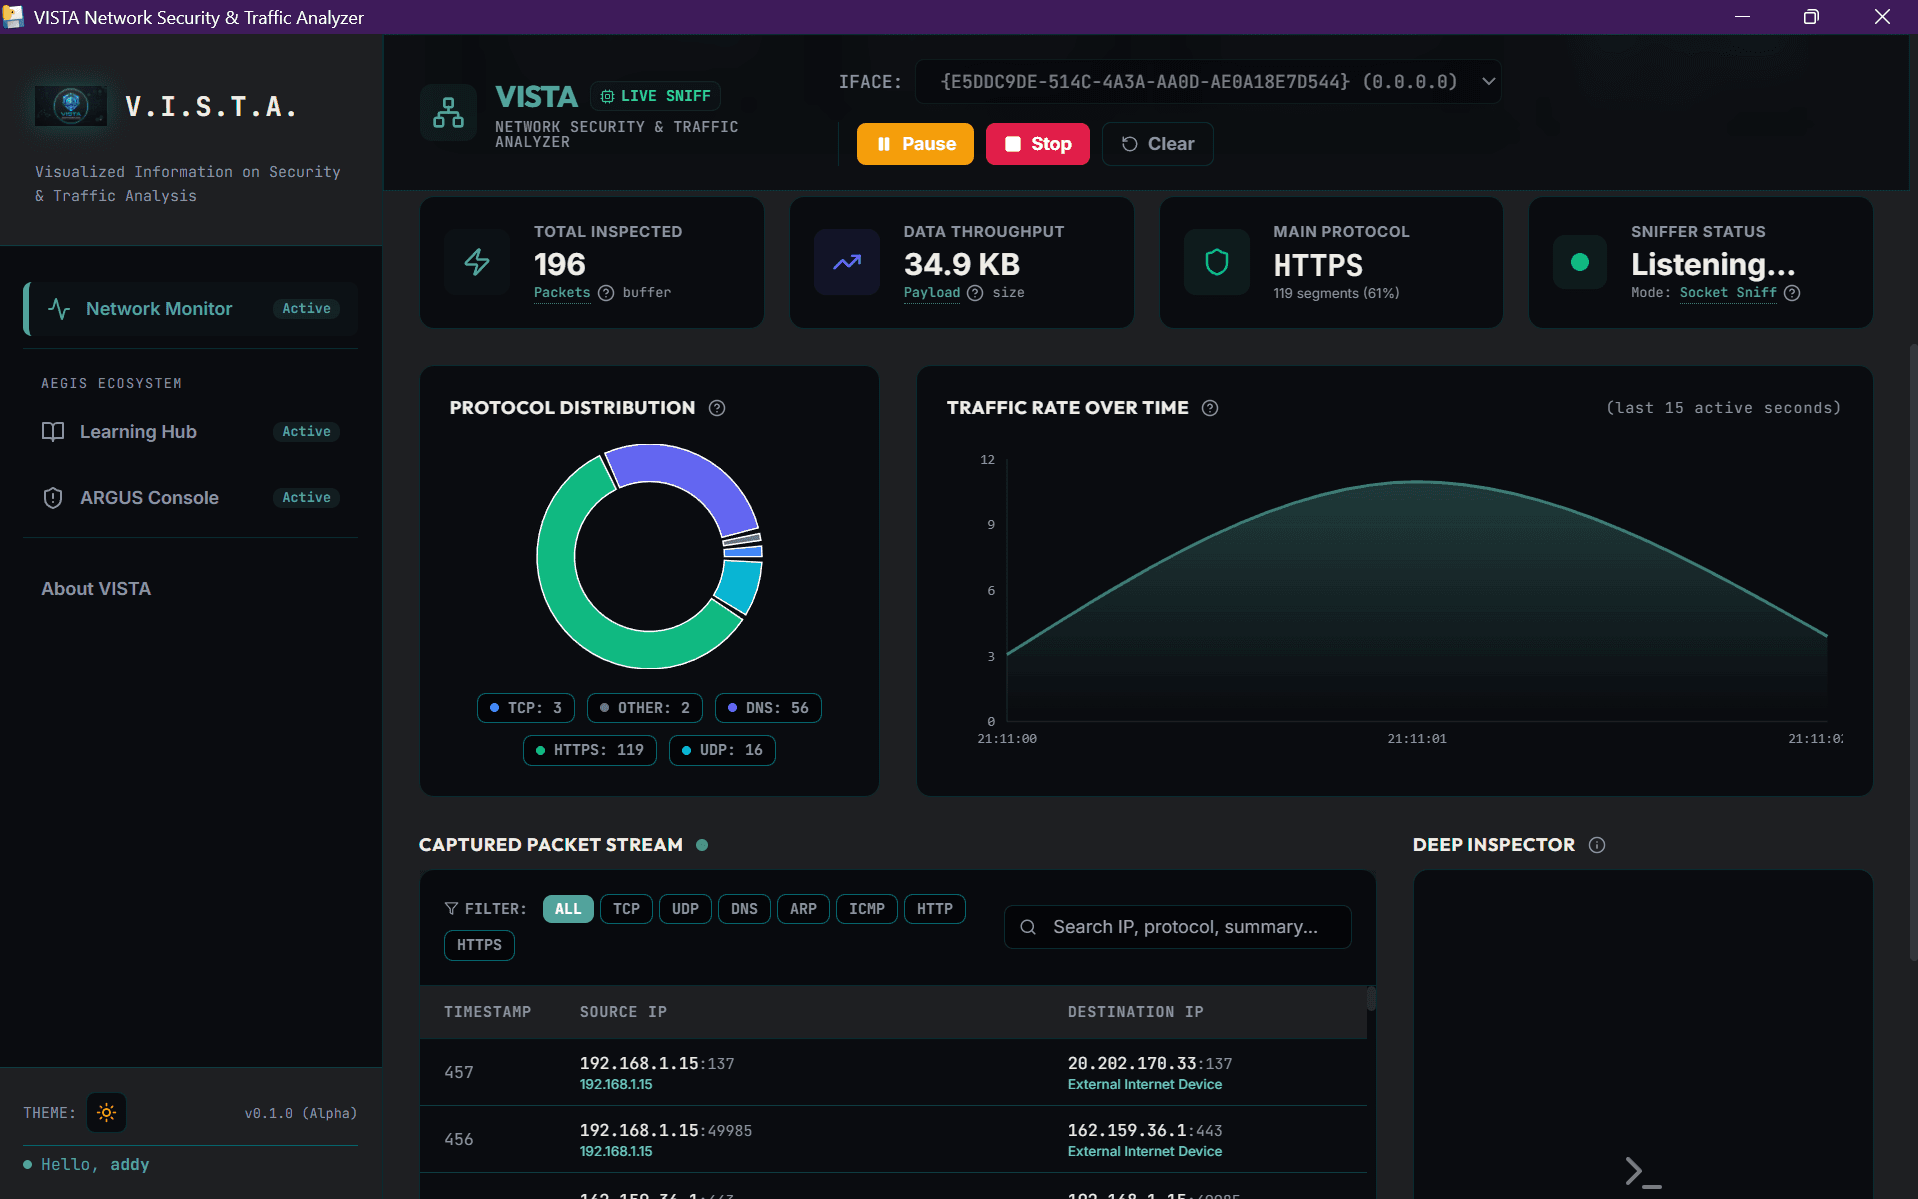Click the ARGUS Console shield icon
Image resolution: width=1918 pixels, height=1199 pixels.
coord(53,498)
